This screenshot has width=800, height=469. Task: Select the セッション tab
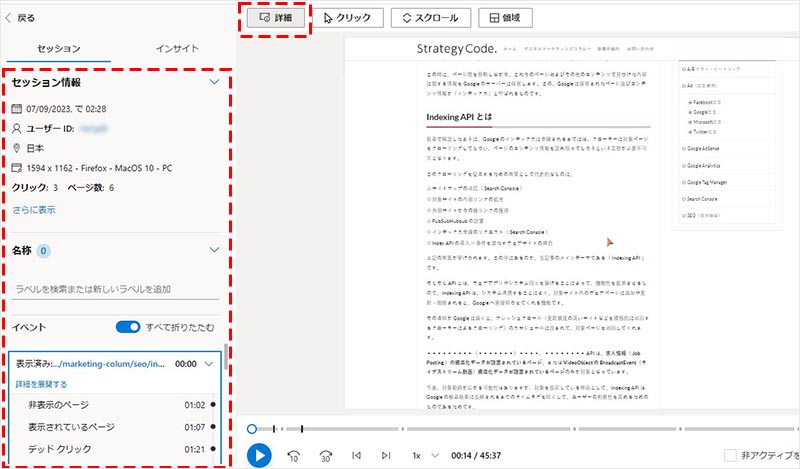59,48
